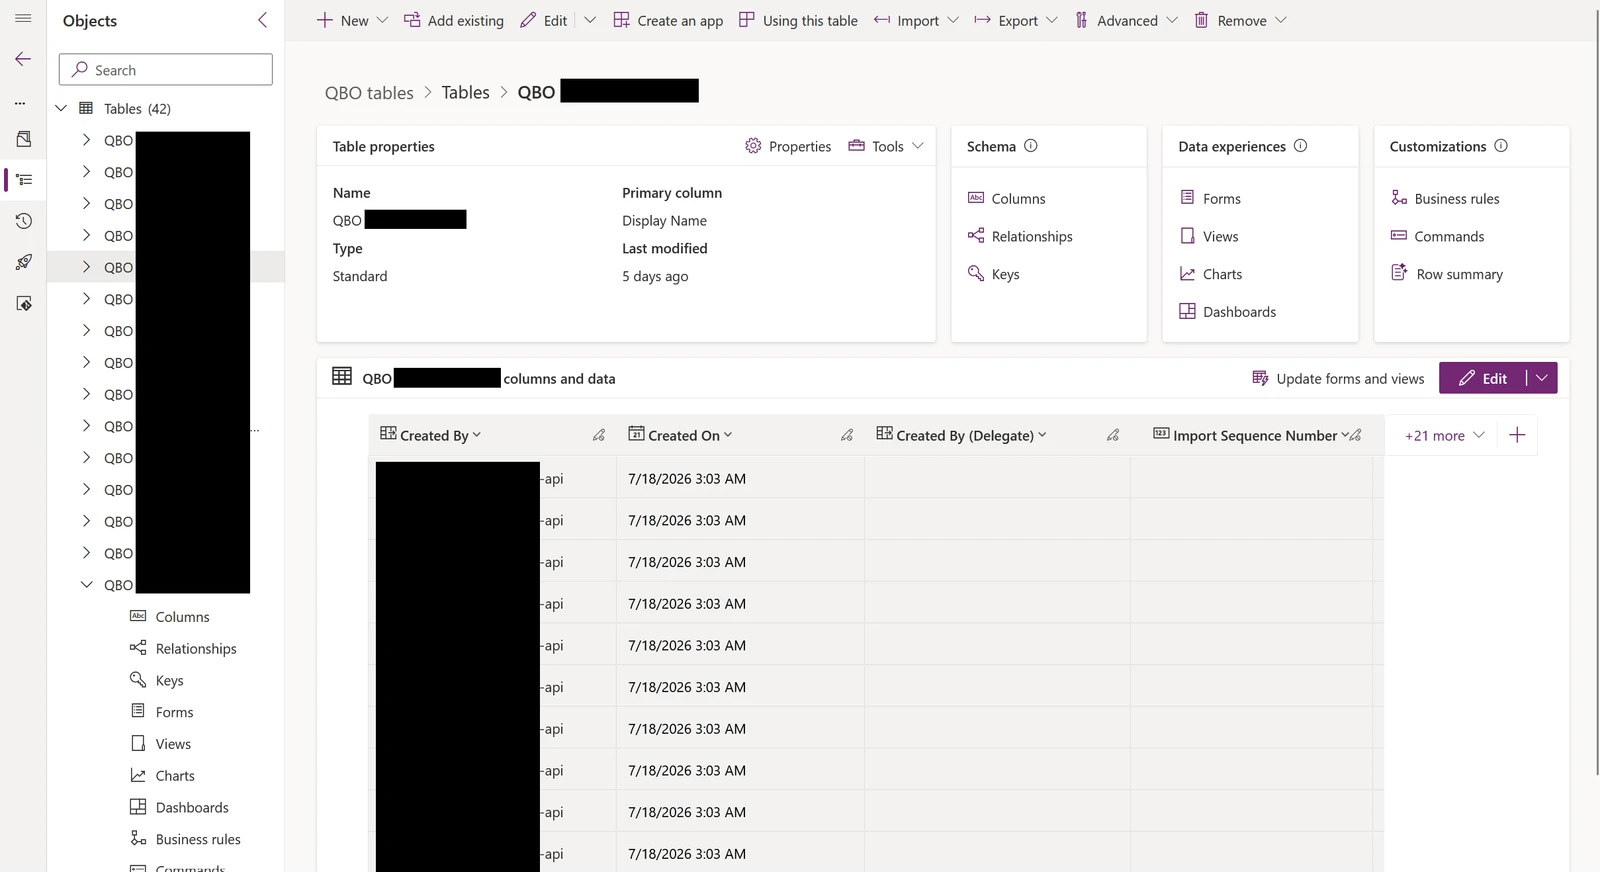Click New in the command bar
Image resolution: width=1600 pixels, height=872 pixels.
click(343, 20)
